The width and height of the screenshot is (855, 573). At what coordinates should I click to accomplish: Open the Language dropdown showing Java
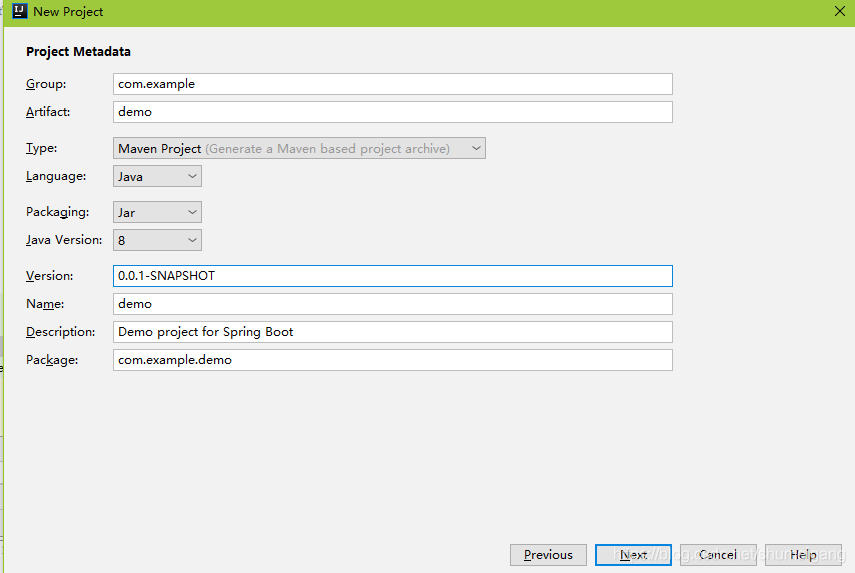(x=157, y=176)
